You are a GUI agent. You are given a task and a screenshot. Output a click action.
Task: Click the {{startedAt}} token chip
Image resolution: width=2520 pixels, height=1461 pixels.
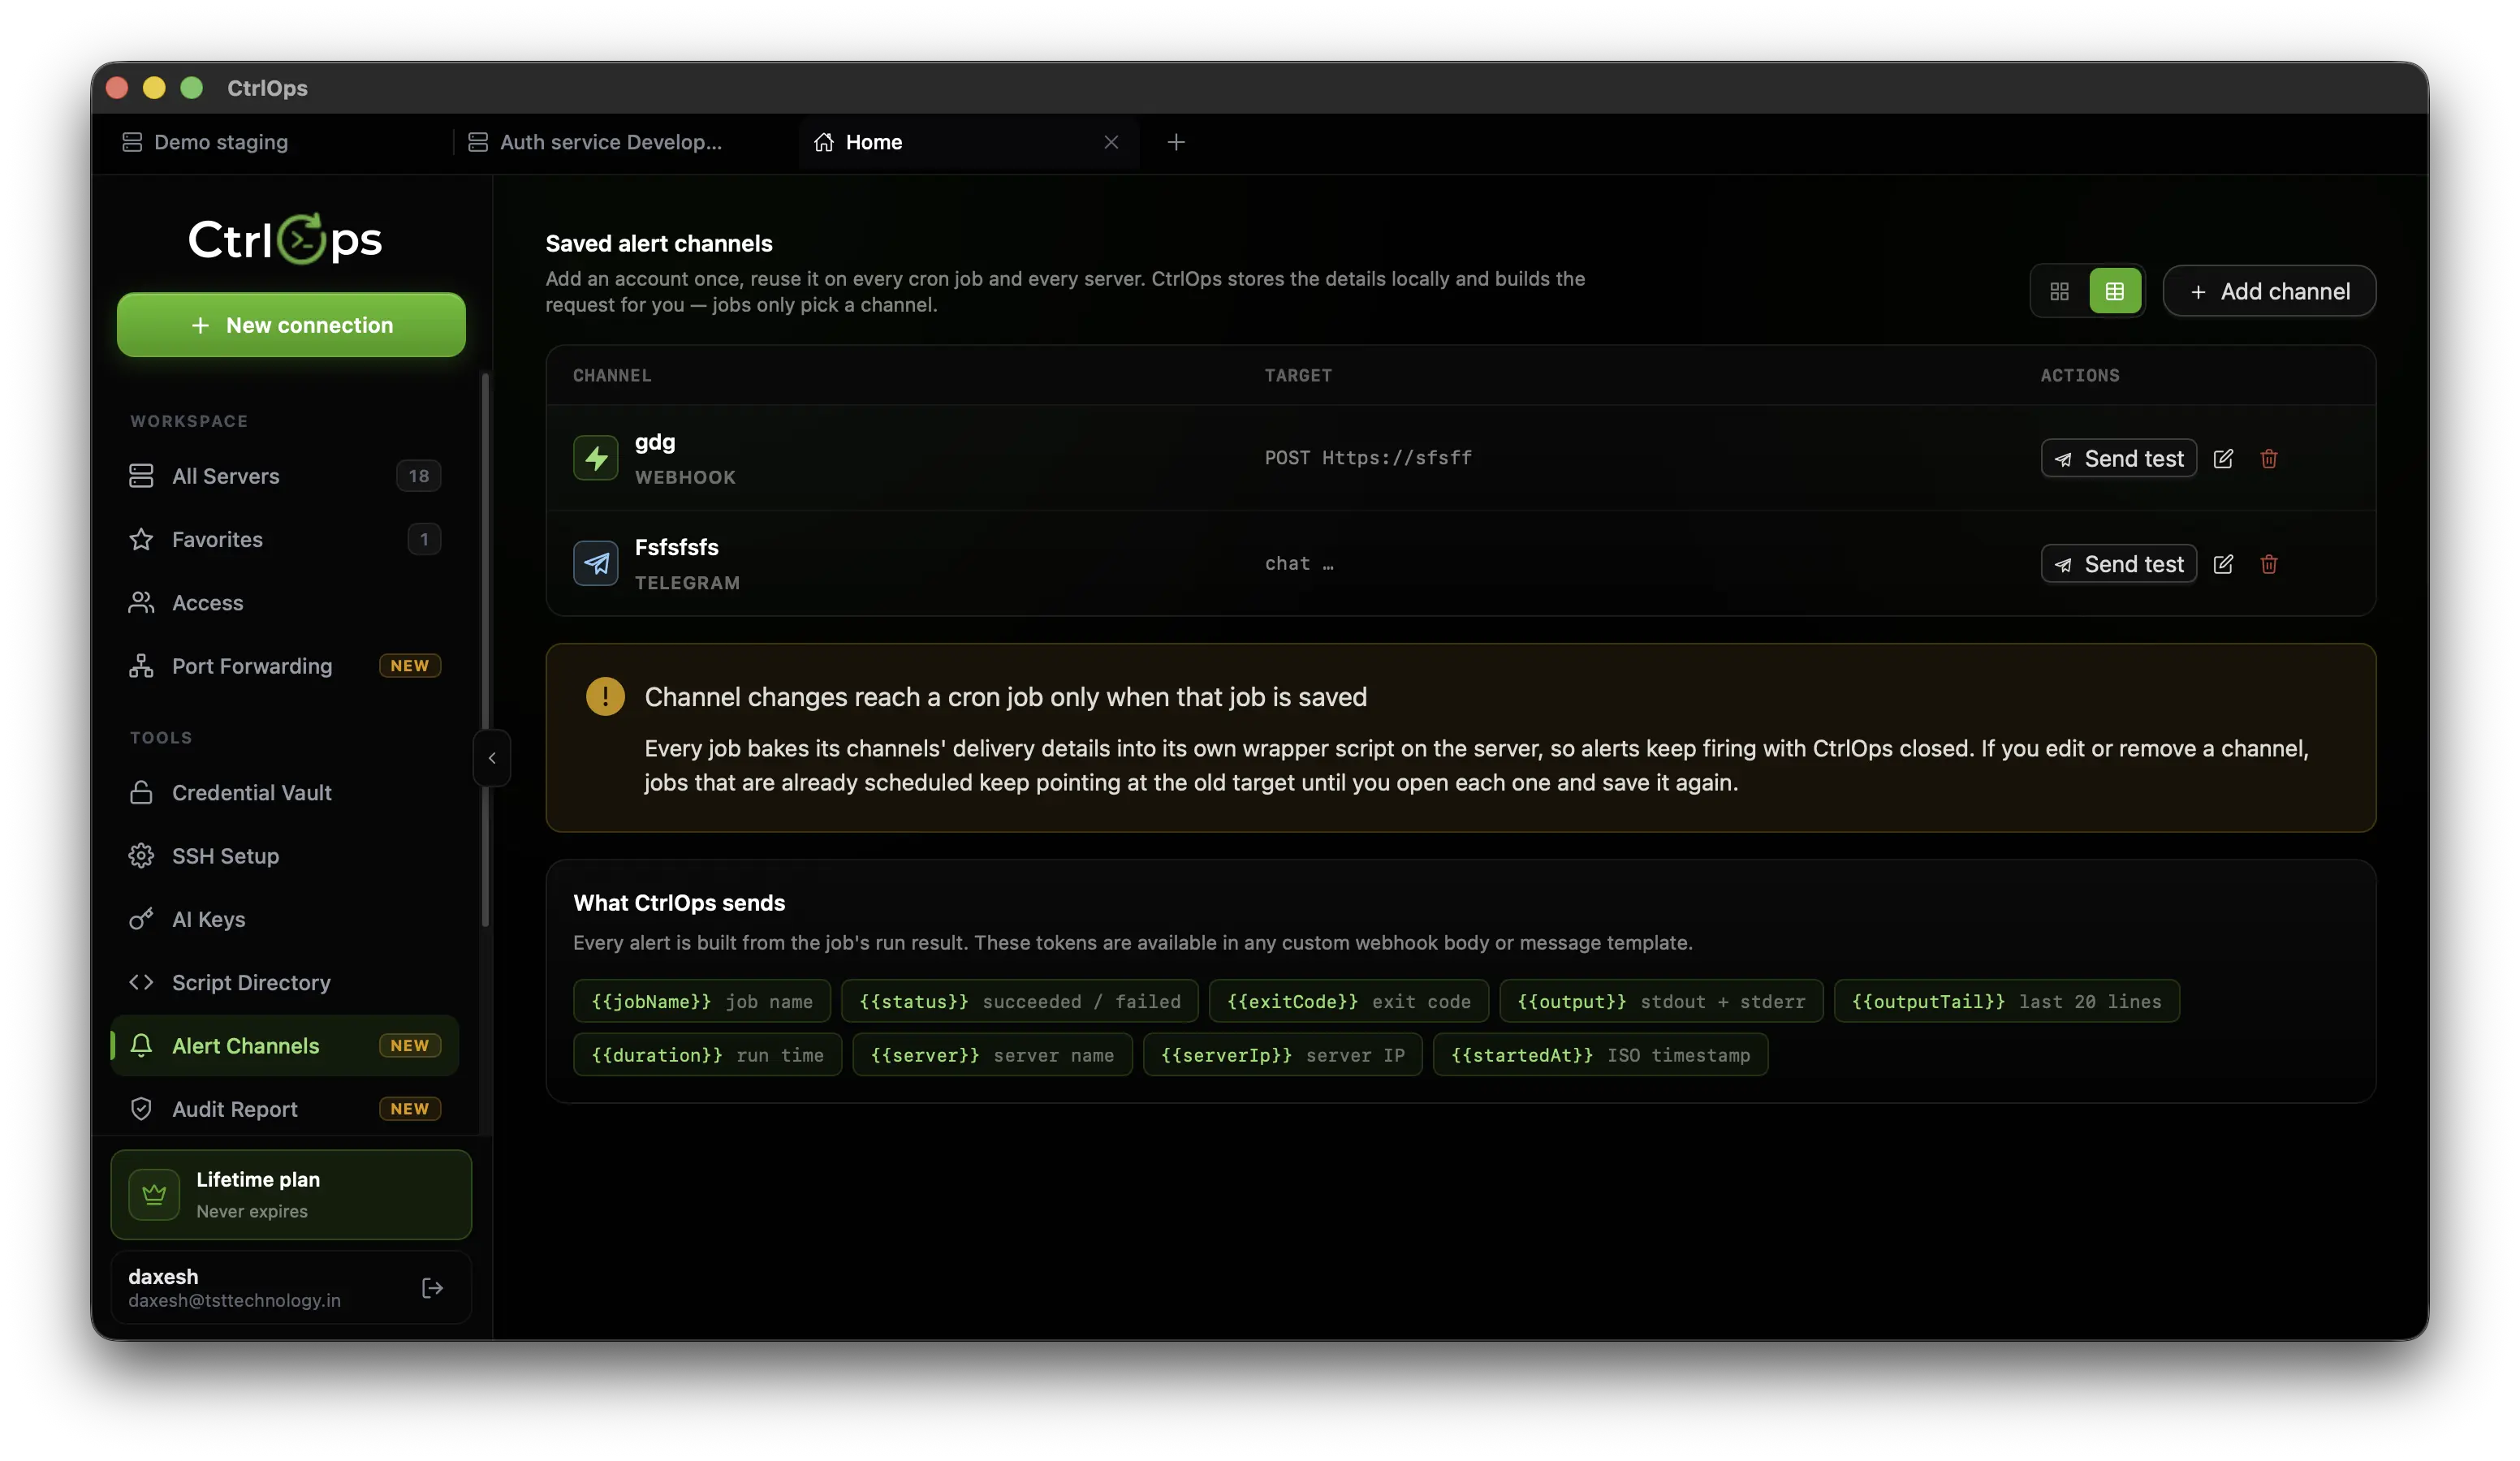[x=1600, y=1055]
